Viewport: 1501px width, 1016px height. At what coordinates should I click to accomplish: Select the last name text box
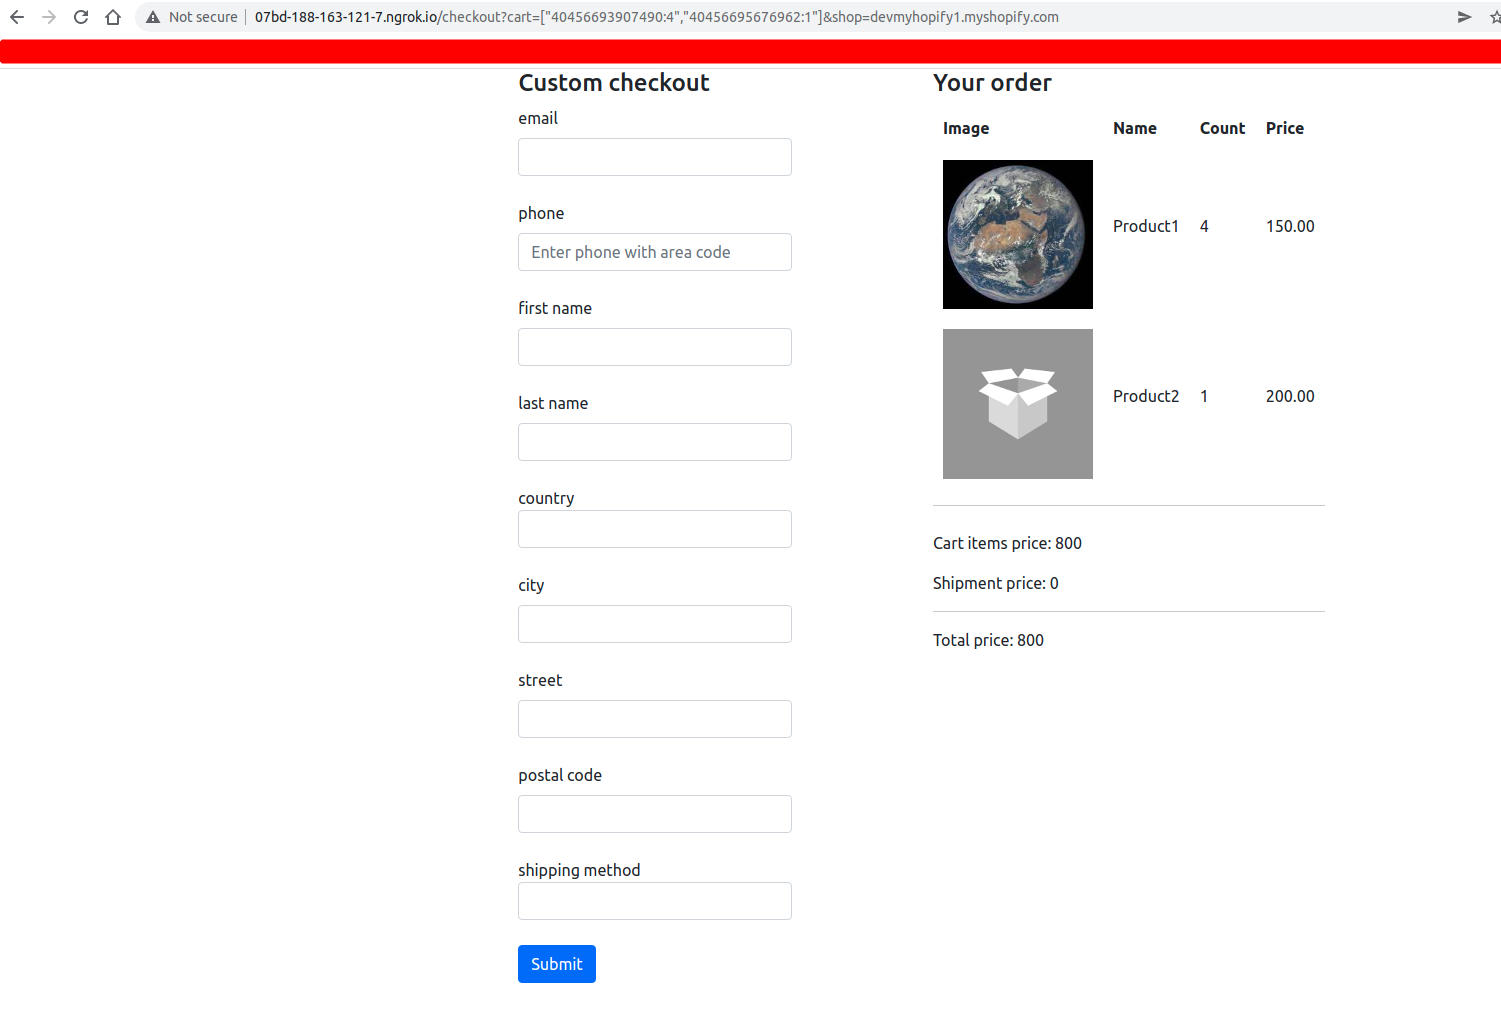pyautogui.click(x=655, y=442)
